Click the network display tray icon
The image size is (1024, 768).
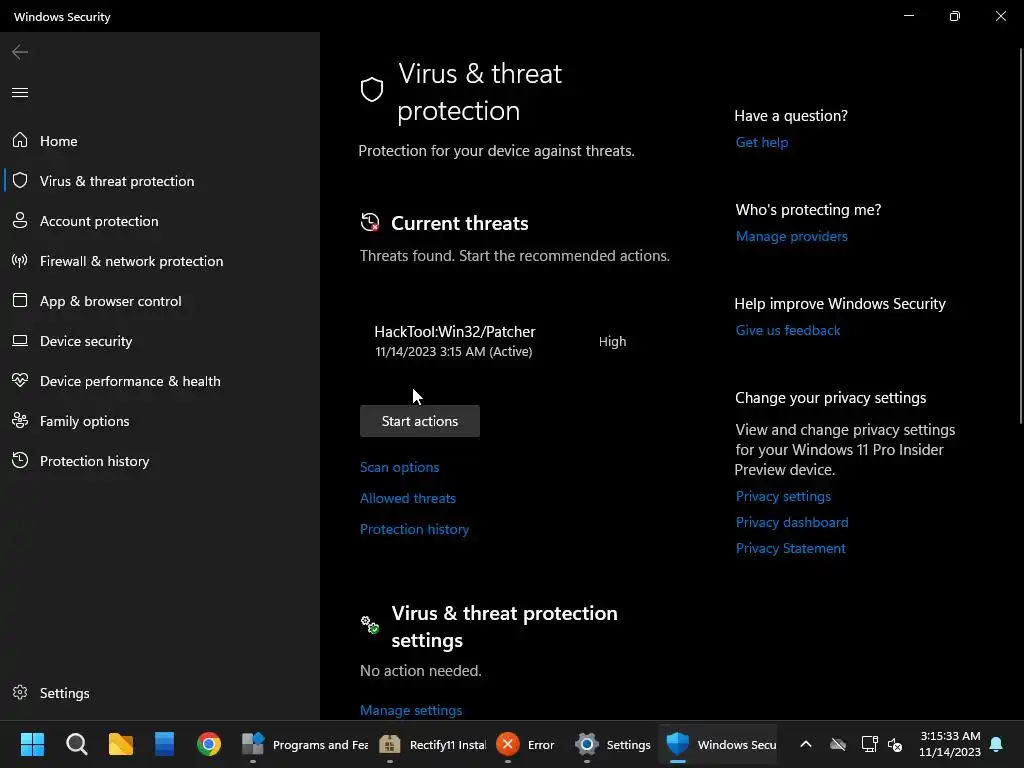[869, 744]
